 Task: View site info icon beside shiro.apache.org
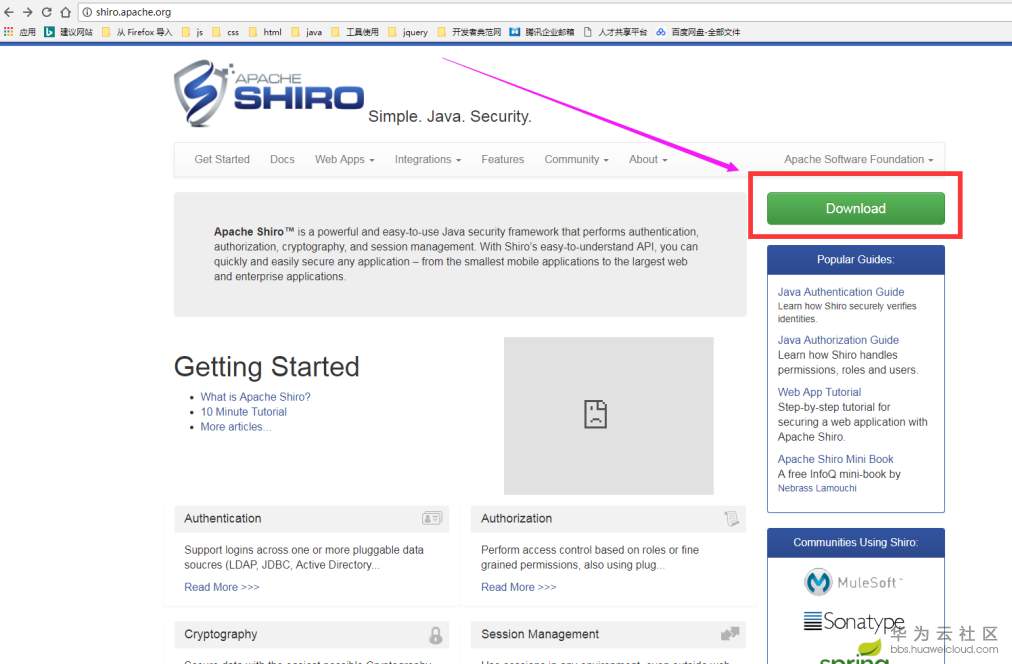(87, 12)
